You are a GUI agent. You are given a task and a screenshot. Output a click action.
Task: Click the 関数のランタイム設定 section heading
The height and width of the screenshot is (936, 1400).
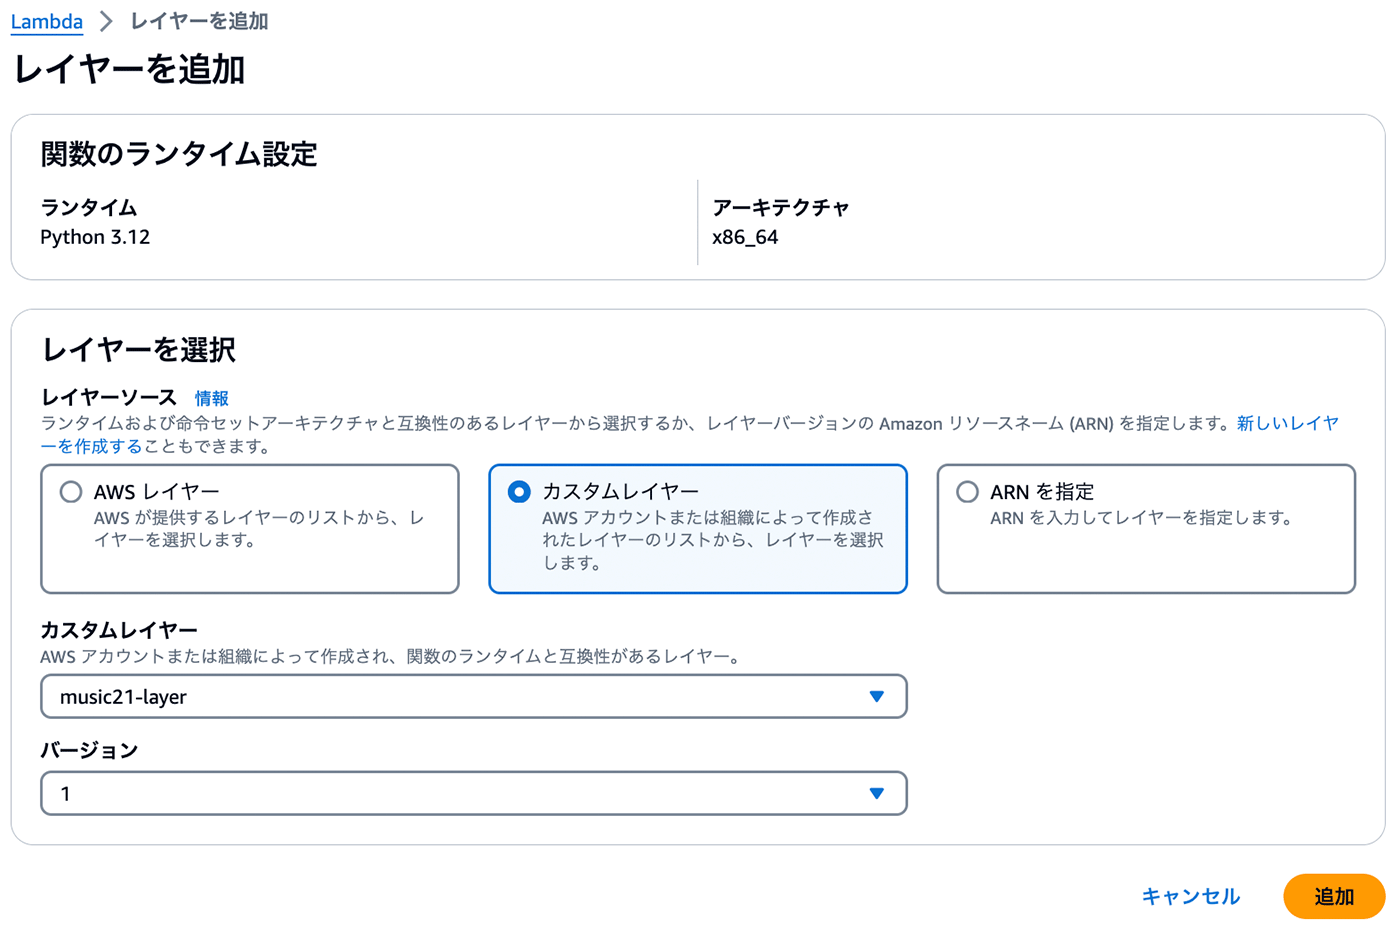[x=179, y=154]
